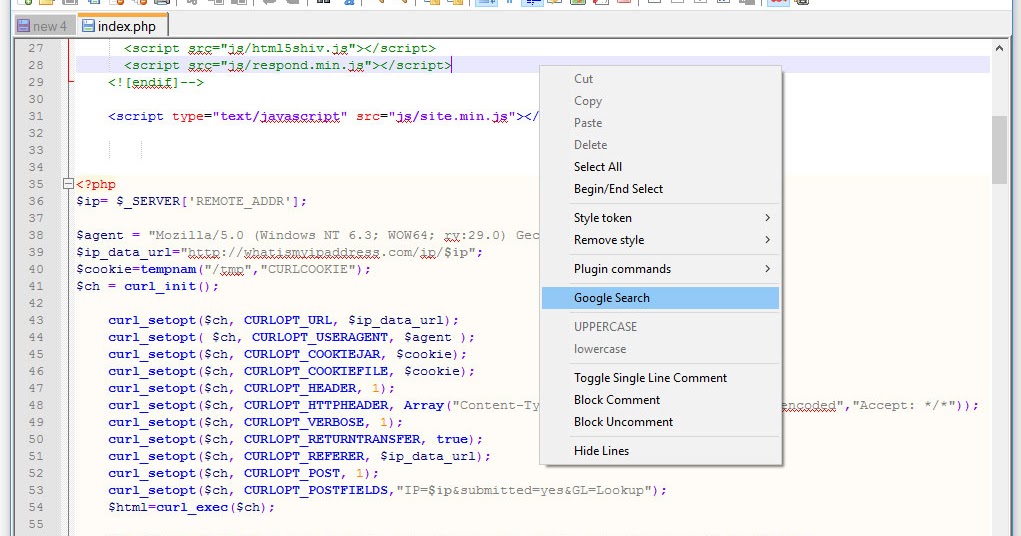
Task: Click line number 28 in the margin
Action: [36, 65]
